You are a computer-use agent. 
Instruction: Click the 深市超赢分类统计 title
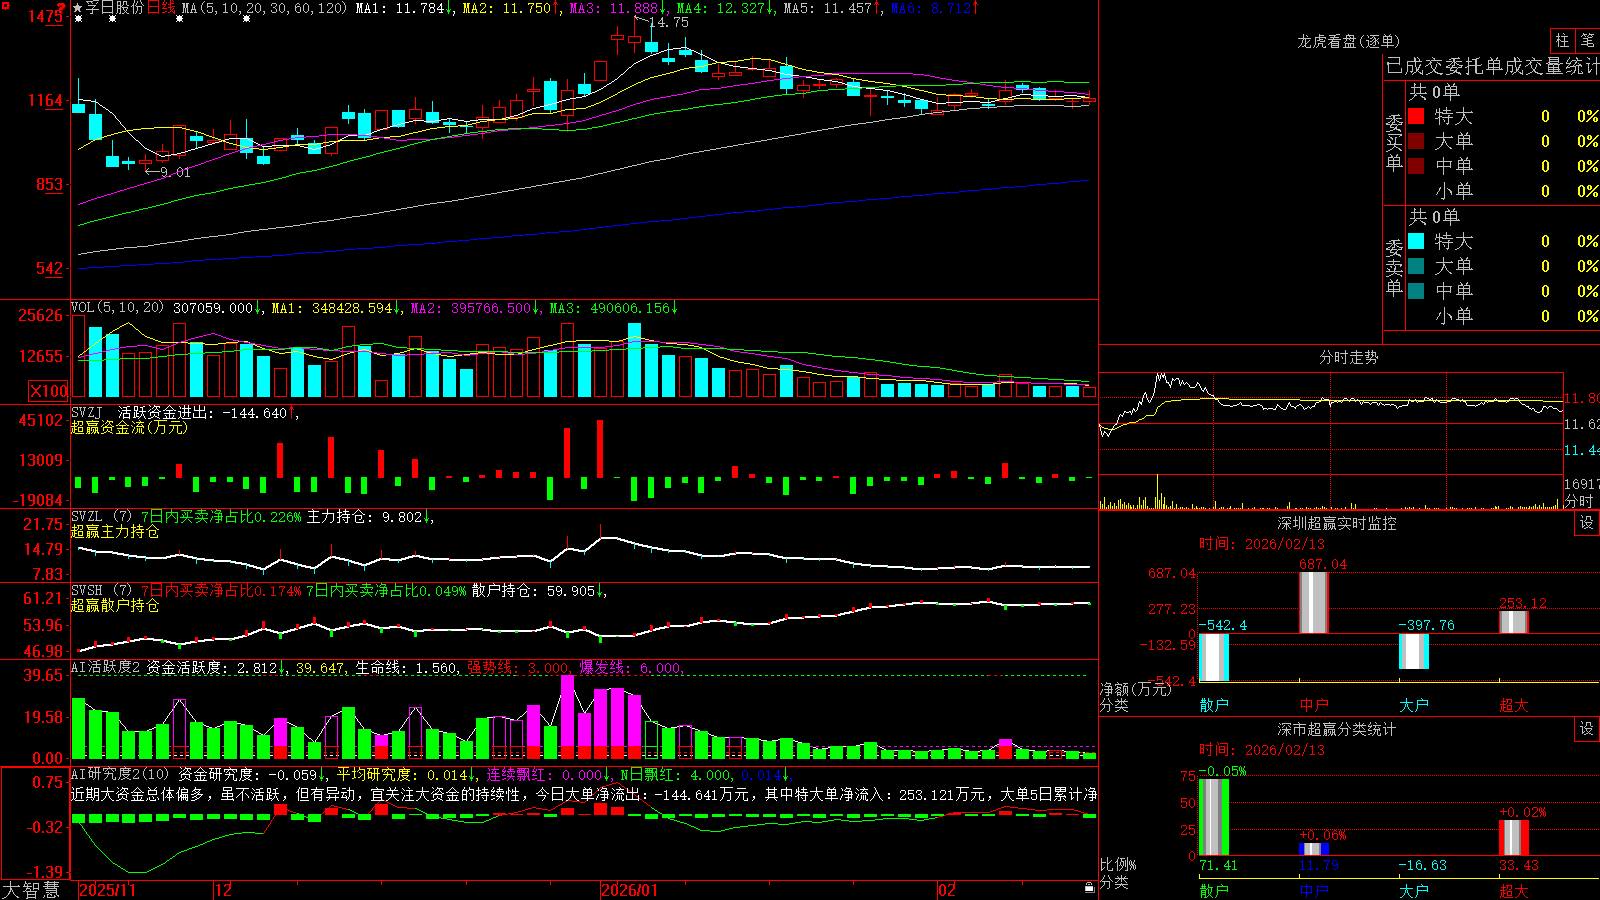pos(1337,729)
